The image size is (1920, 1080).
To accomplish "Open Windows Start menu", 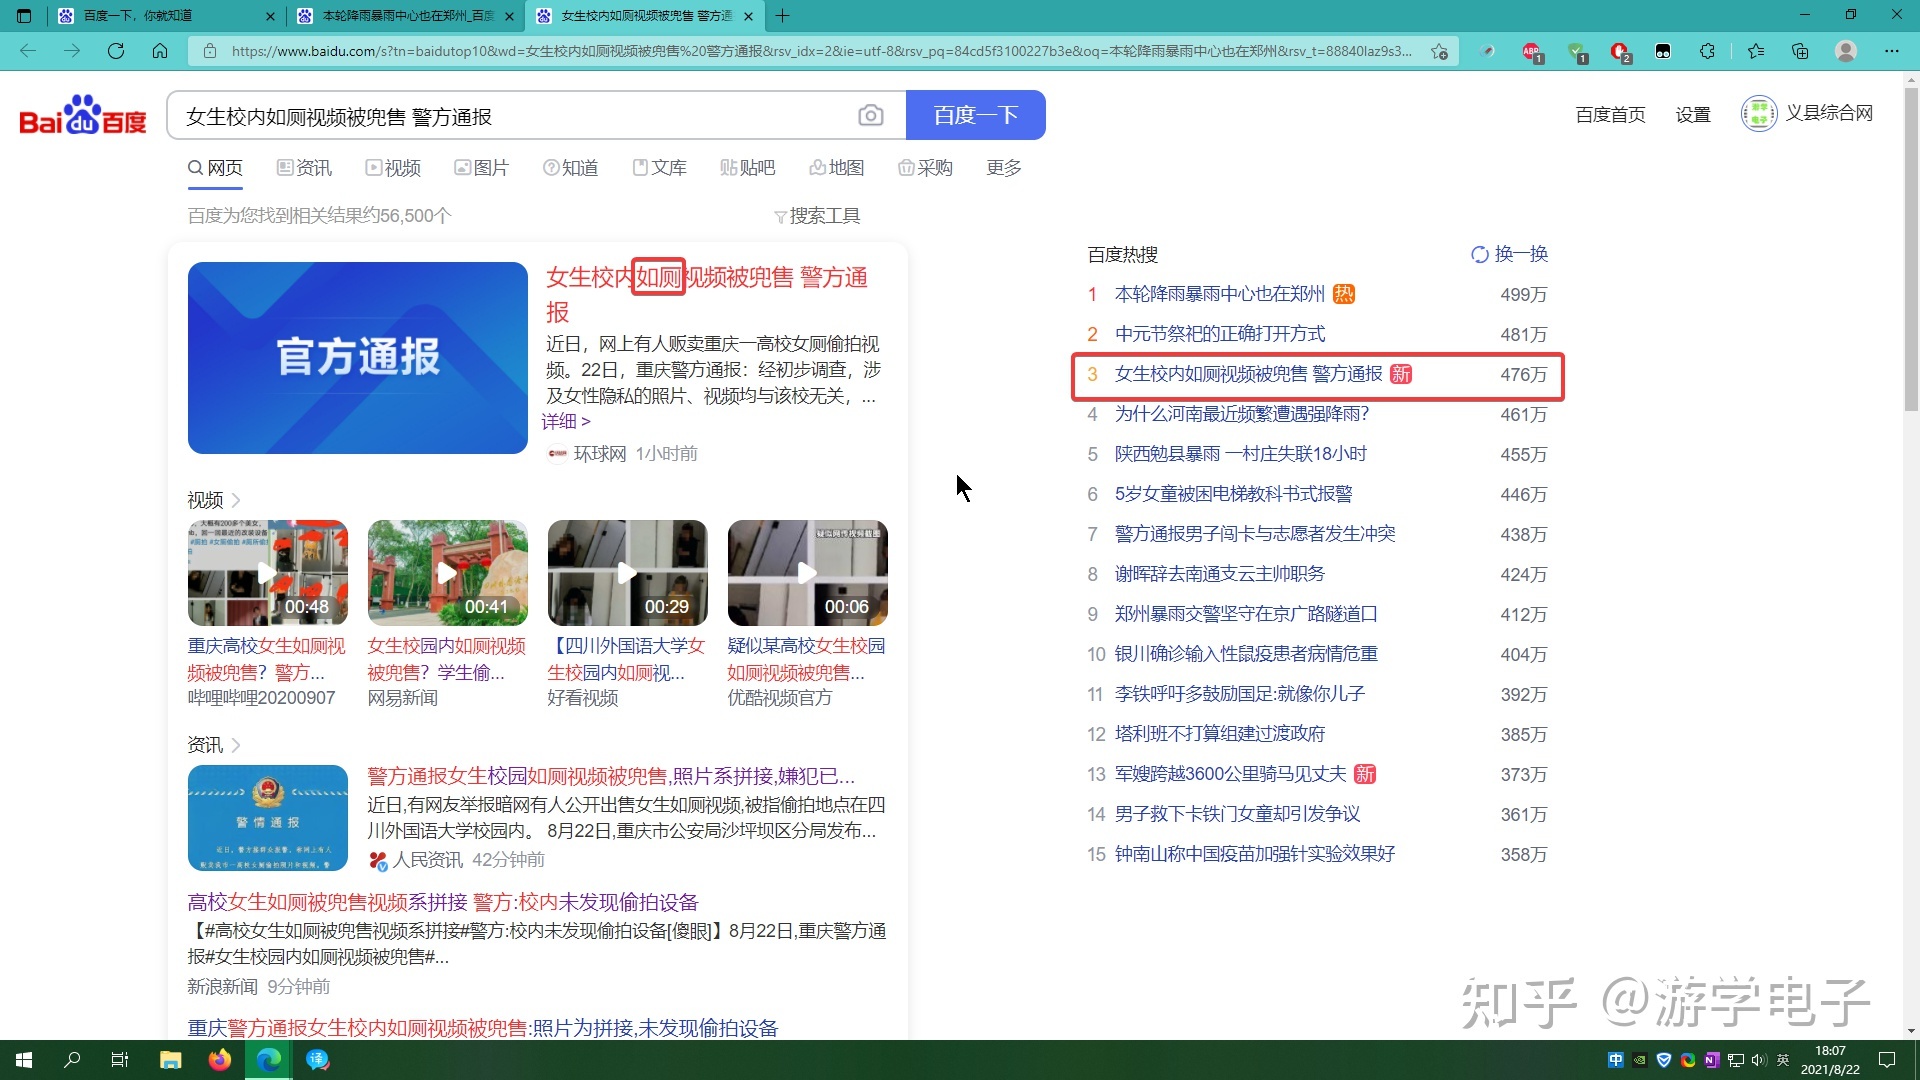I will tap(24, 1060).
